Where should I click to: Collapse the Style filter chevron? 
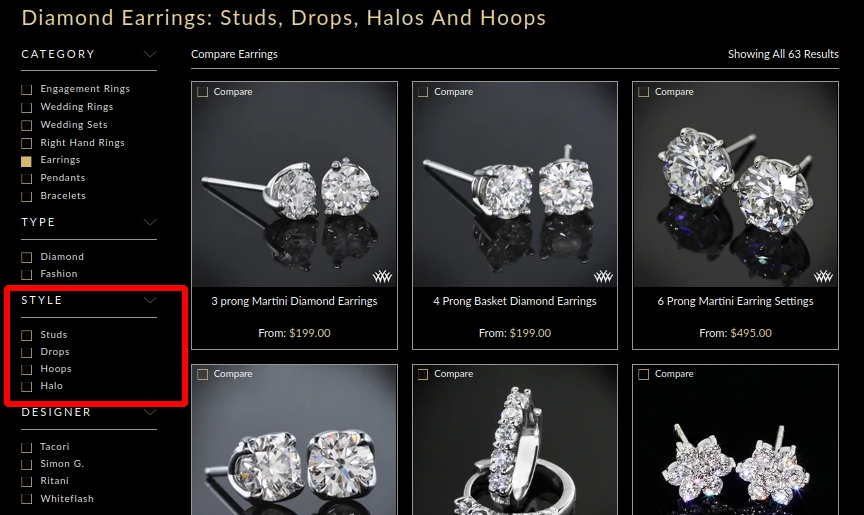tap(150, 300)
